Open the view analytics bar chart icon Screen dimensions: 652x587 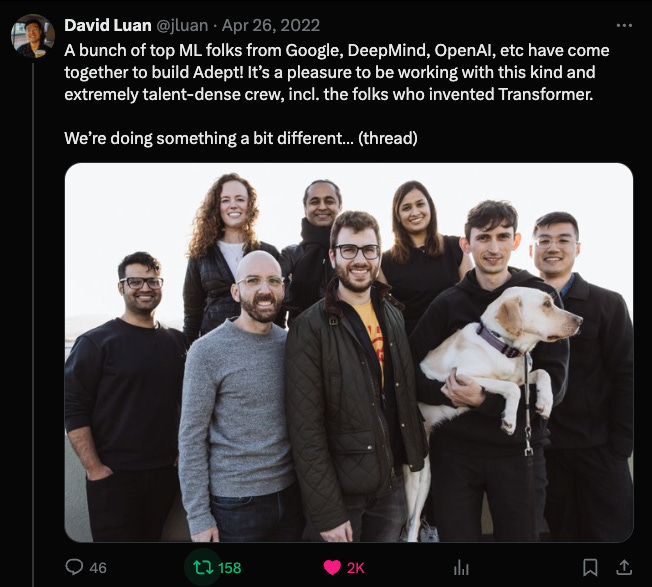(461, 567)
